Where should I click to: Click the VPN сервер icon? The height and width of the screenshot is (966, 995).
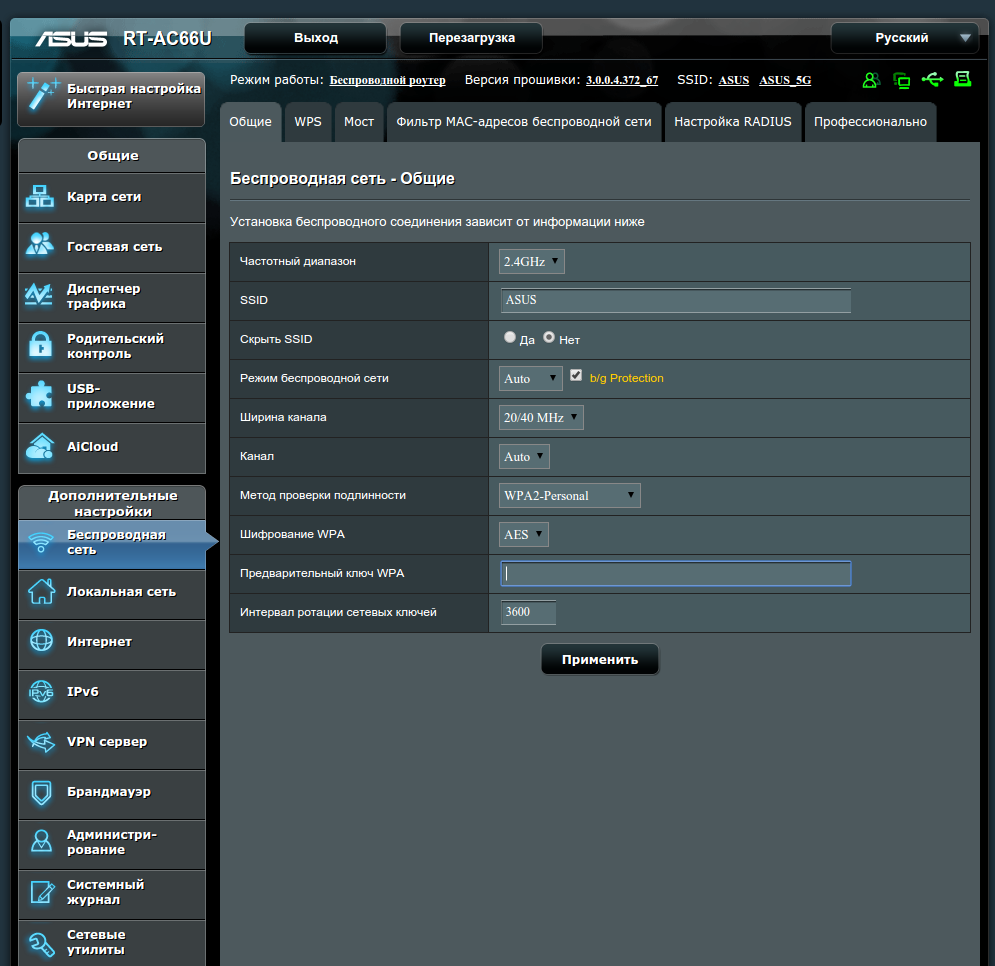click(41, 741)
